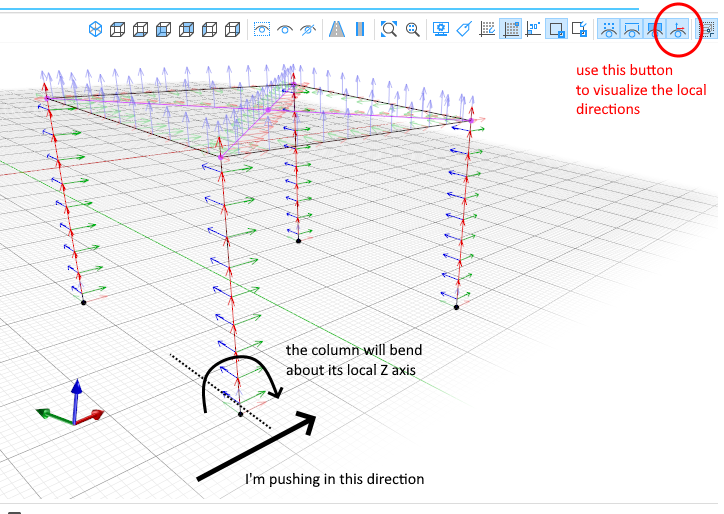
Task: Toggle the grid display button
Action: 511,30
